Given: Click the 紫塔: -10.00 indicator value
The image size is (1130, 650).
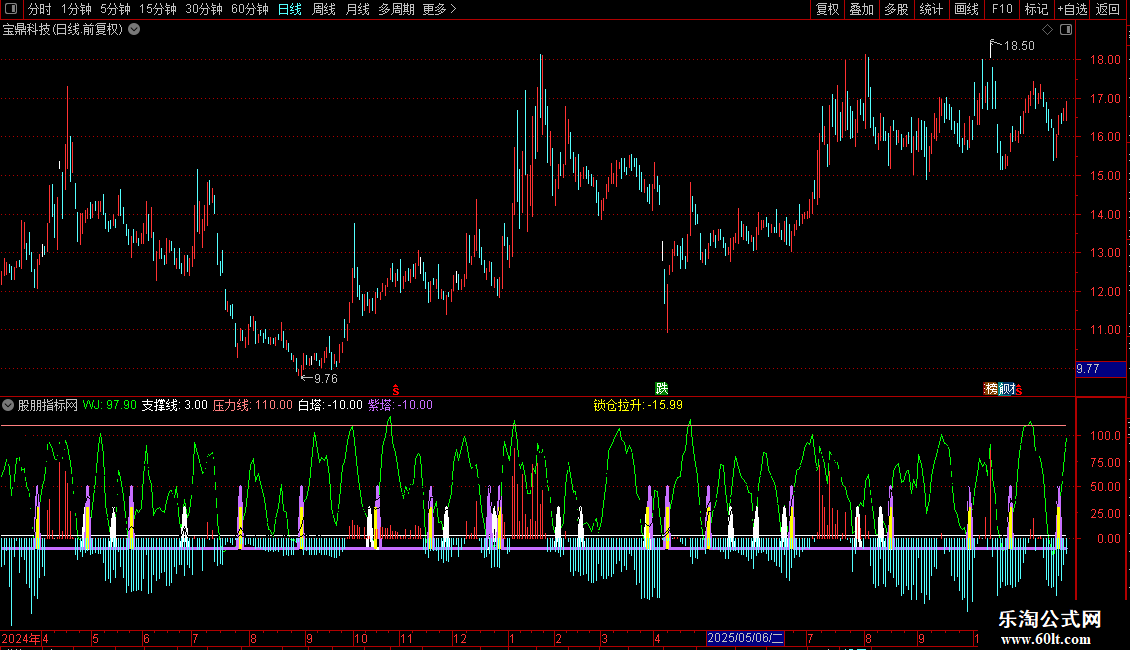Looking at the screenshot, I should click(x=401, y=405).
